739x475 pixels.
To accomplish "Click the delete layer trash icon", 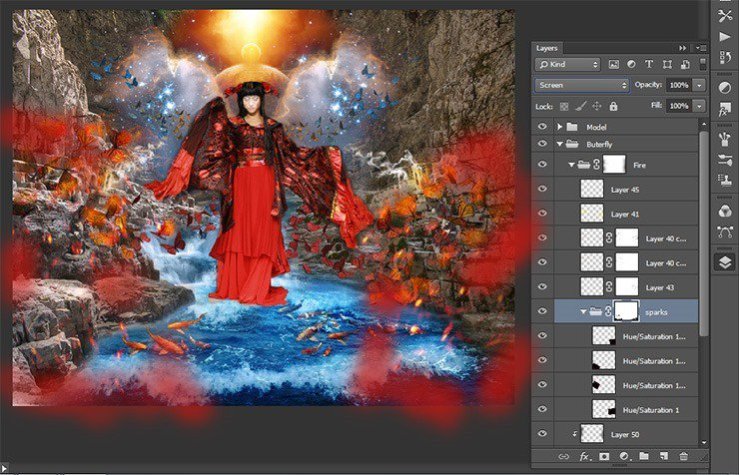I will tap(683, 456).
